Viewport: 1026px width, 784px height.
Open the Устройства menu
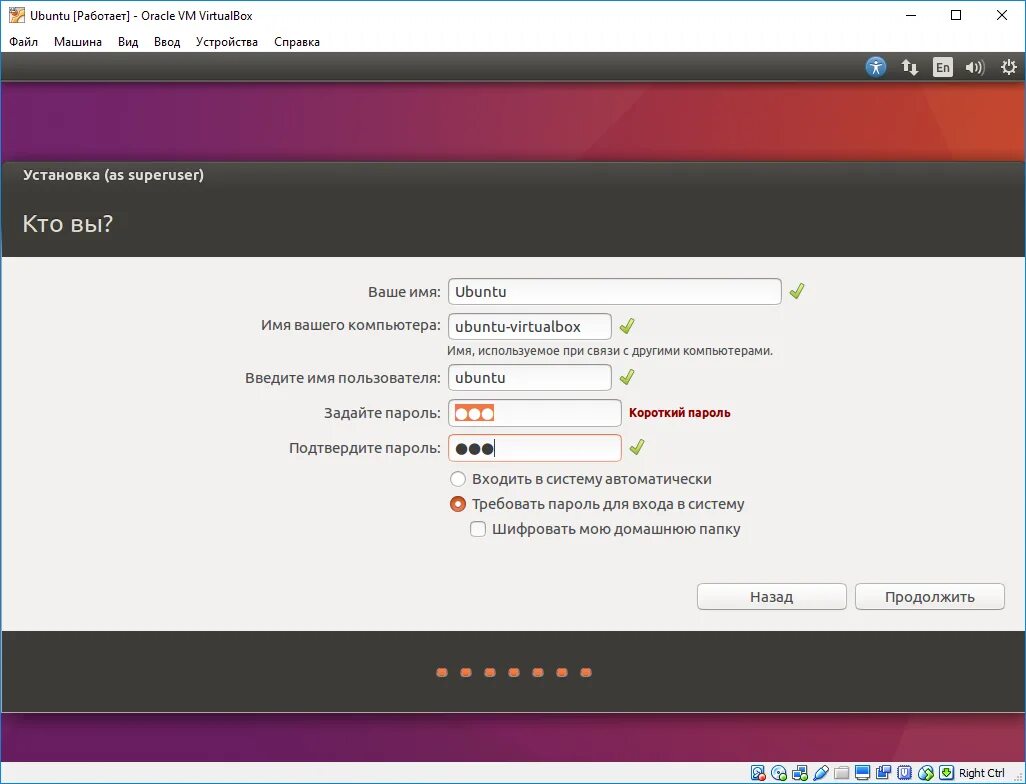click(226, 42)
